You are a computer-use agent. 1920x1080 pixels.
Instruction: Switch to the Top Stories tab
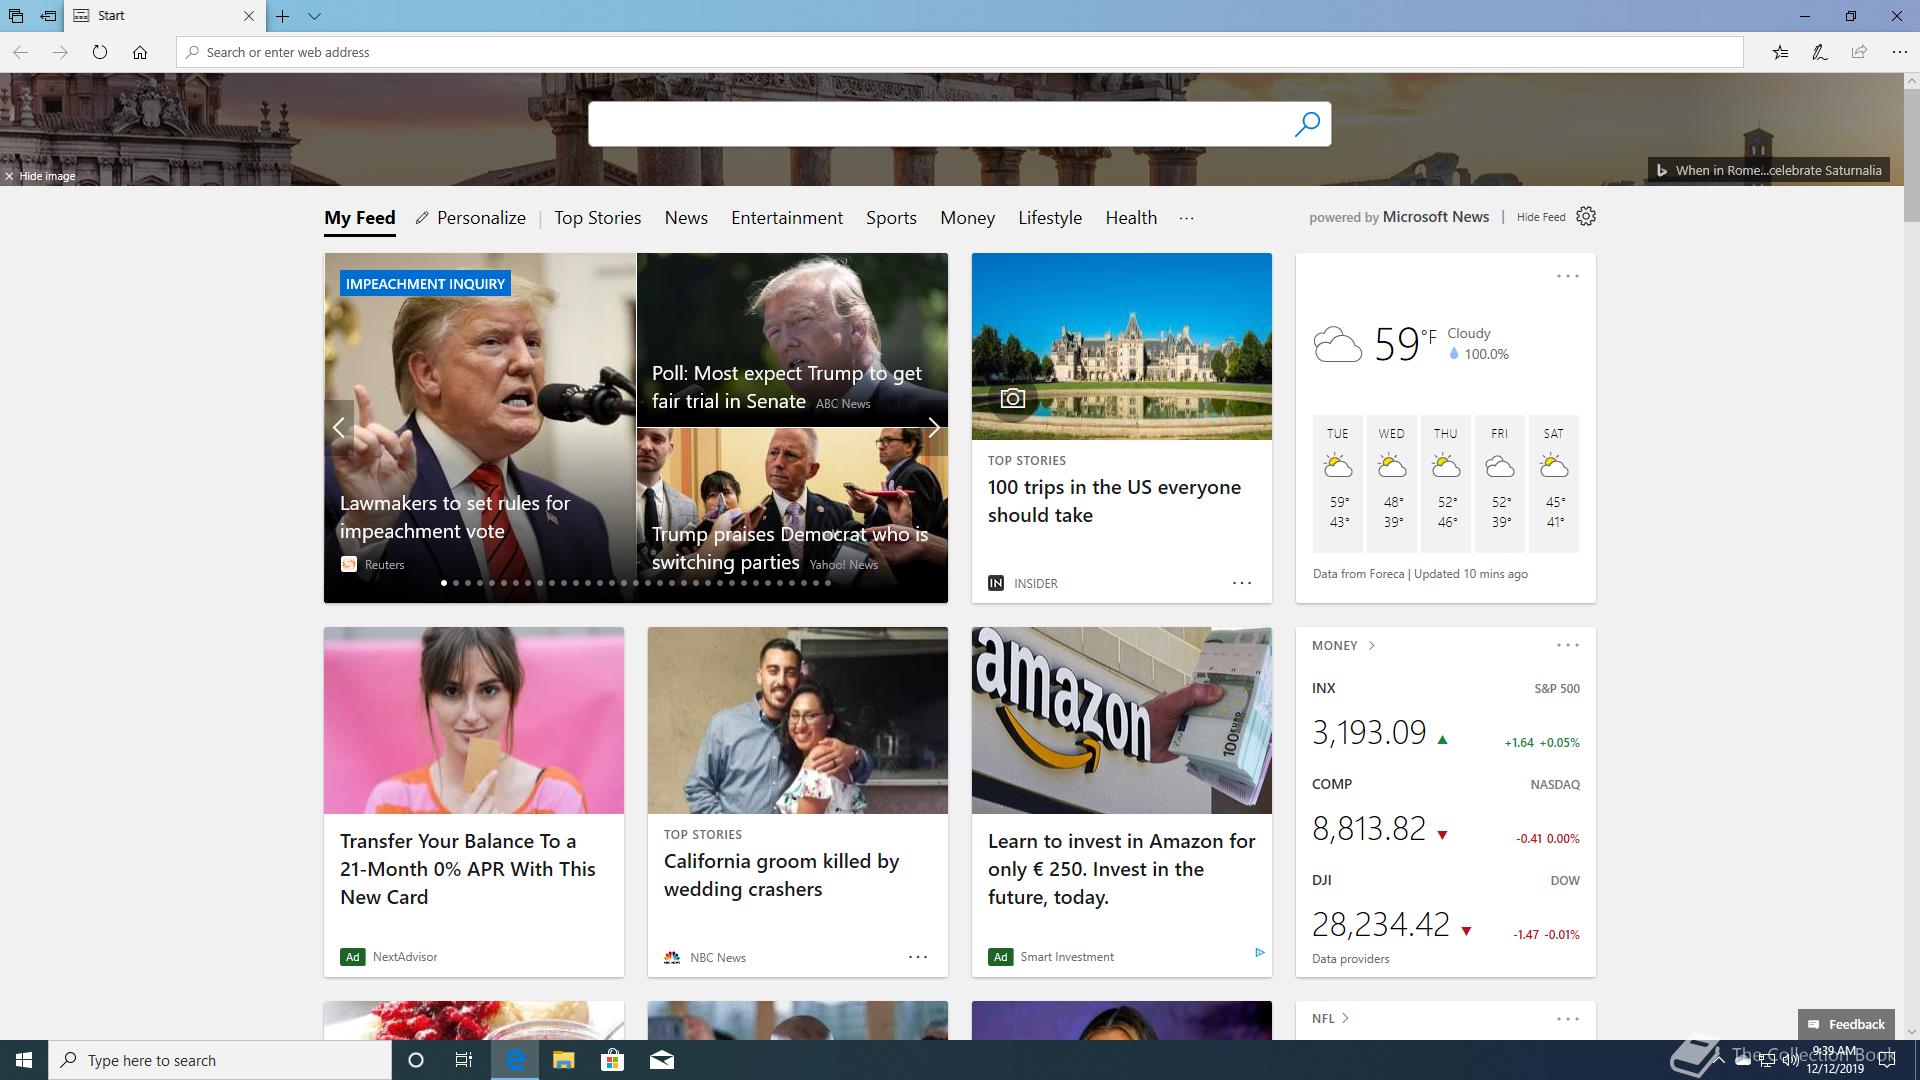point(598,218)
